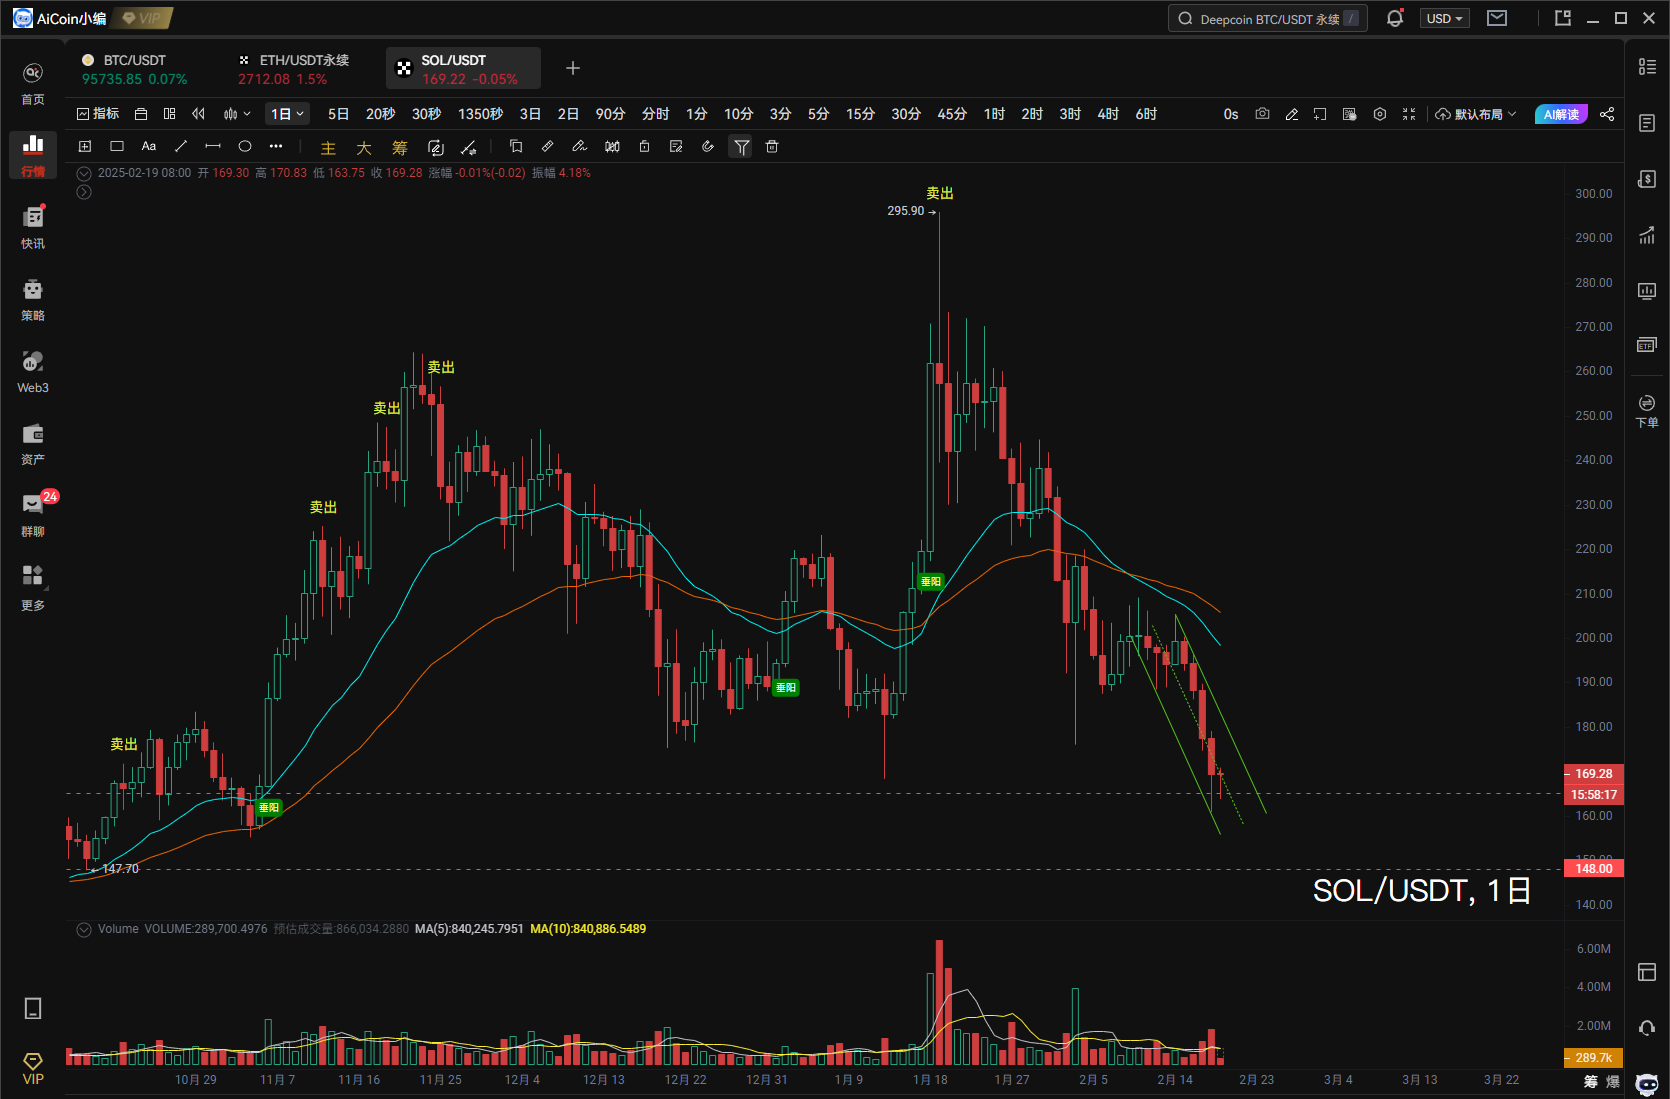Open the 指标 indicators menu
Screen dimensions: 1670x1099
point(98,114)
